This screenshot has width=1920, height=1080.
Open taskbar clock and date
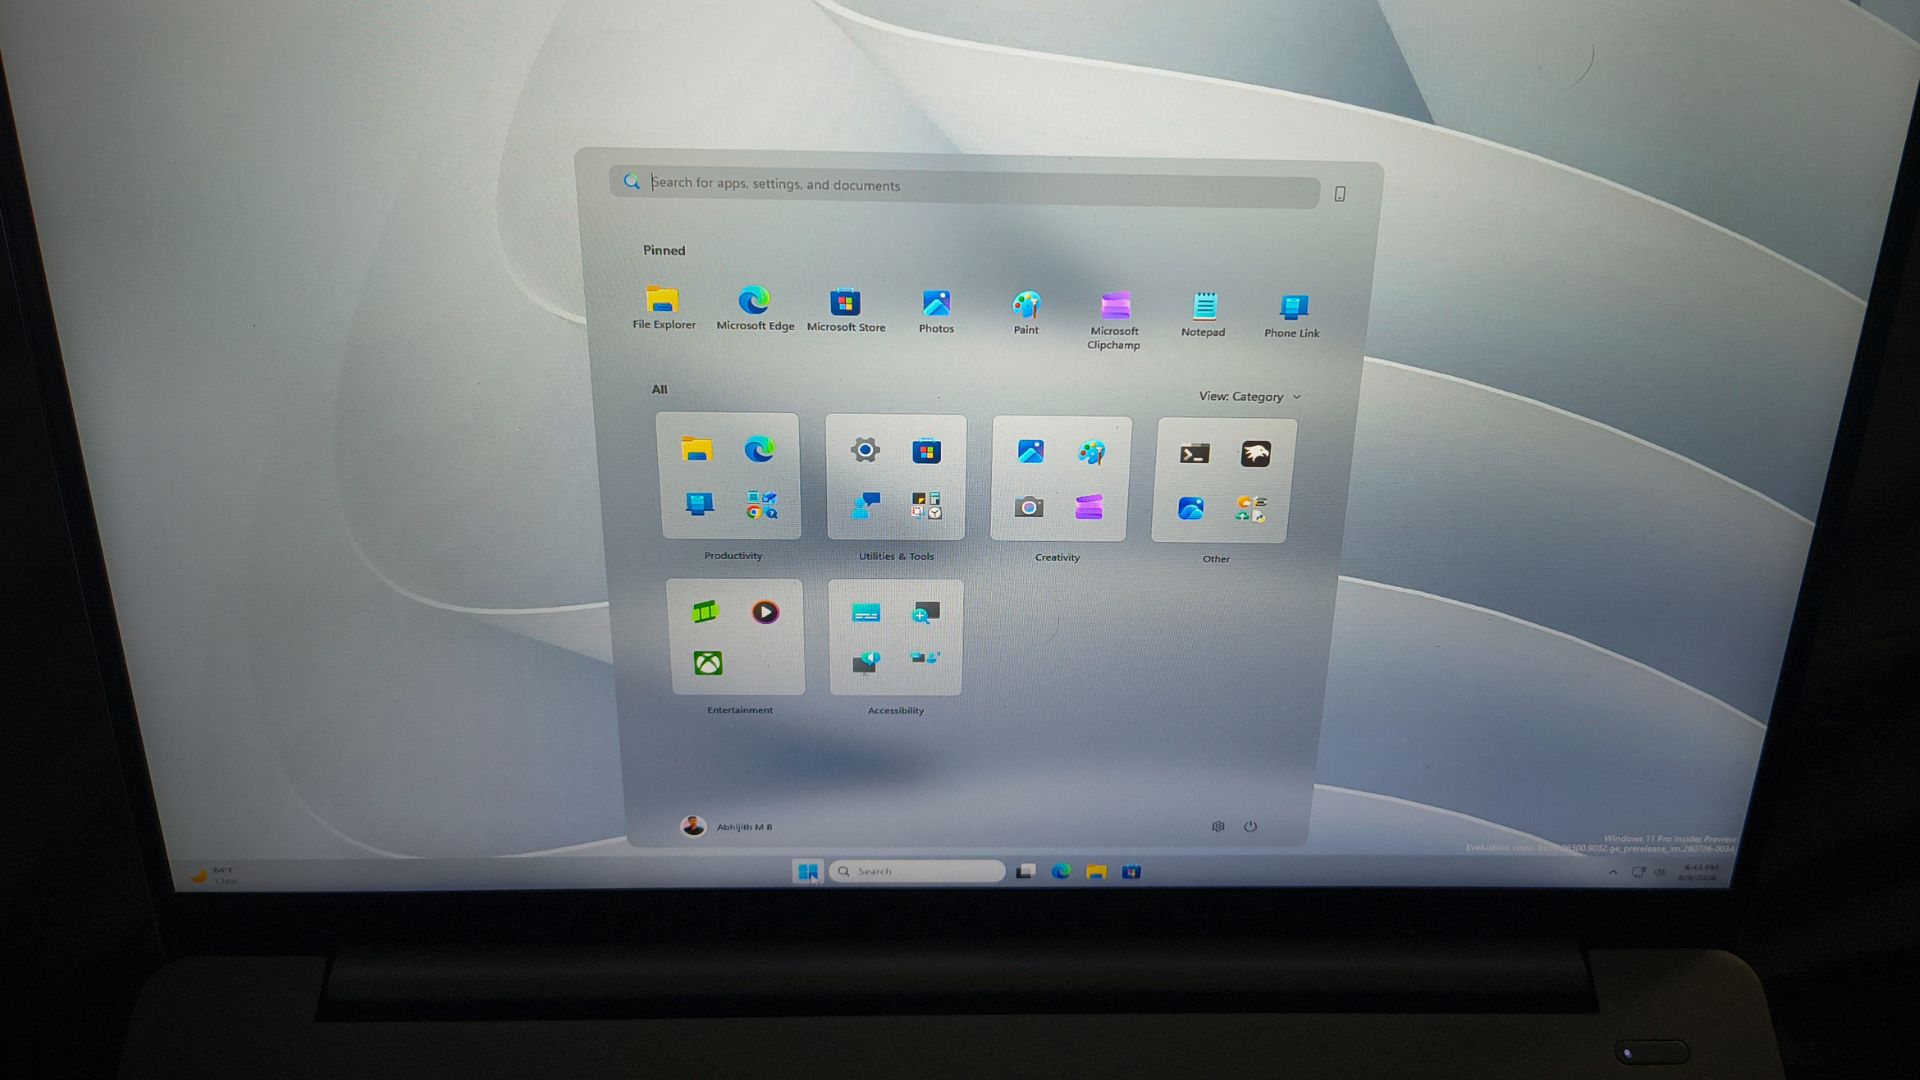(x=1699, y=872)
